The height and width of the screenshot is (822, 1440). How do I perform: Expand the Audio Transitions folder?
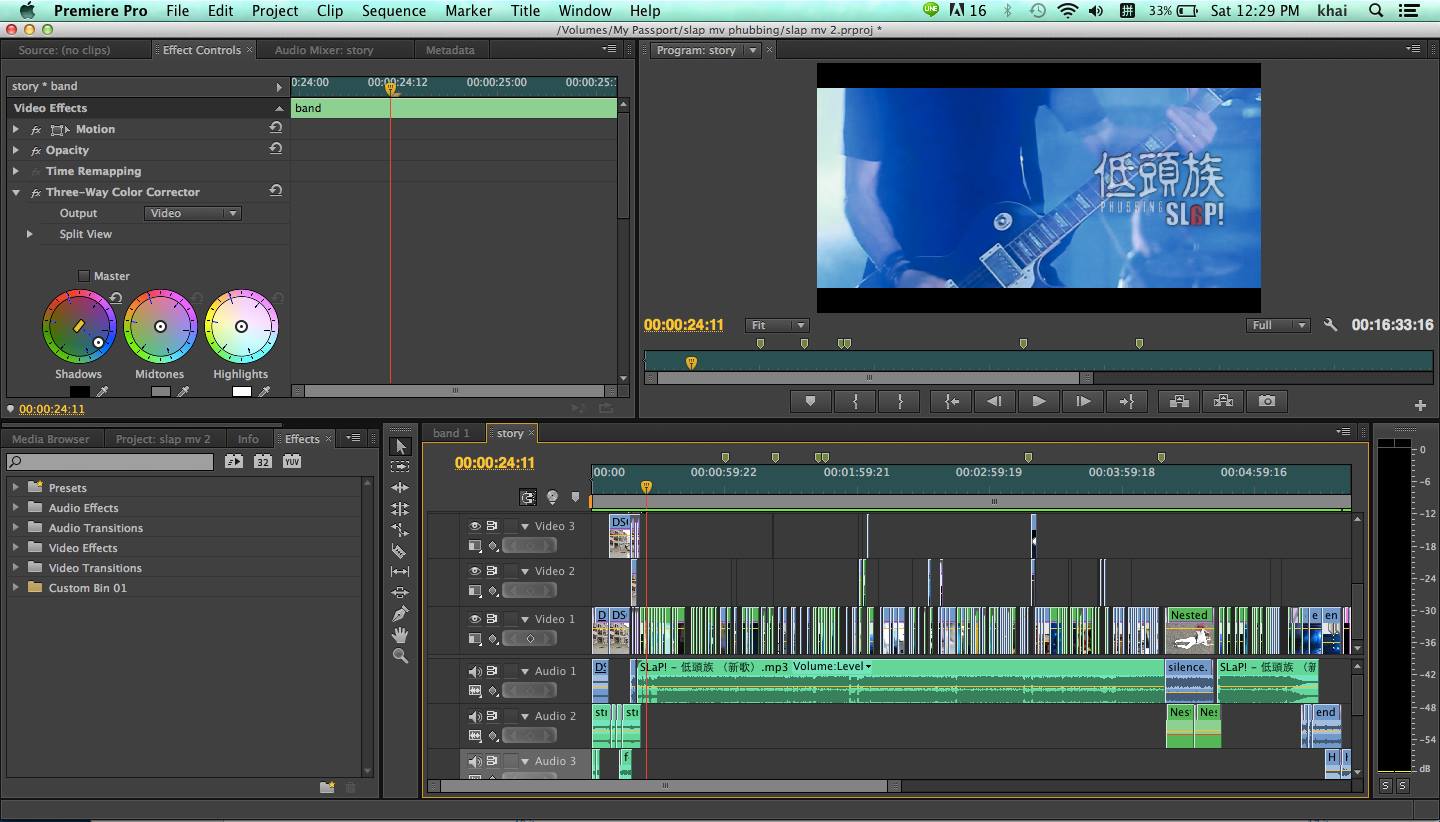point(15,528)
